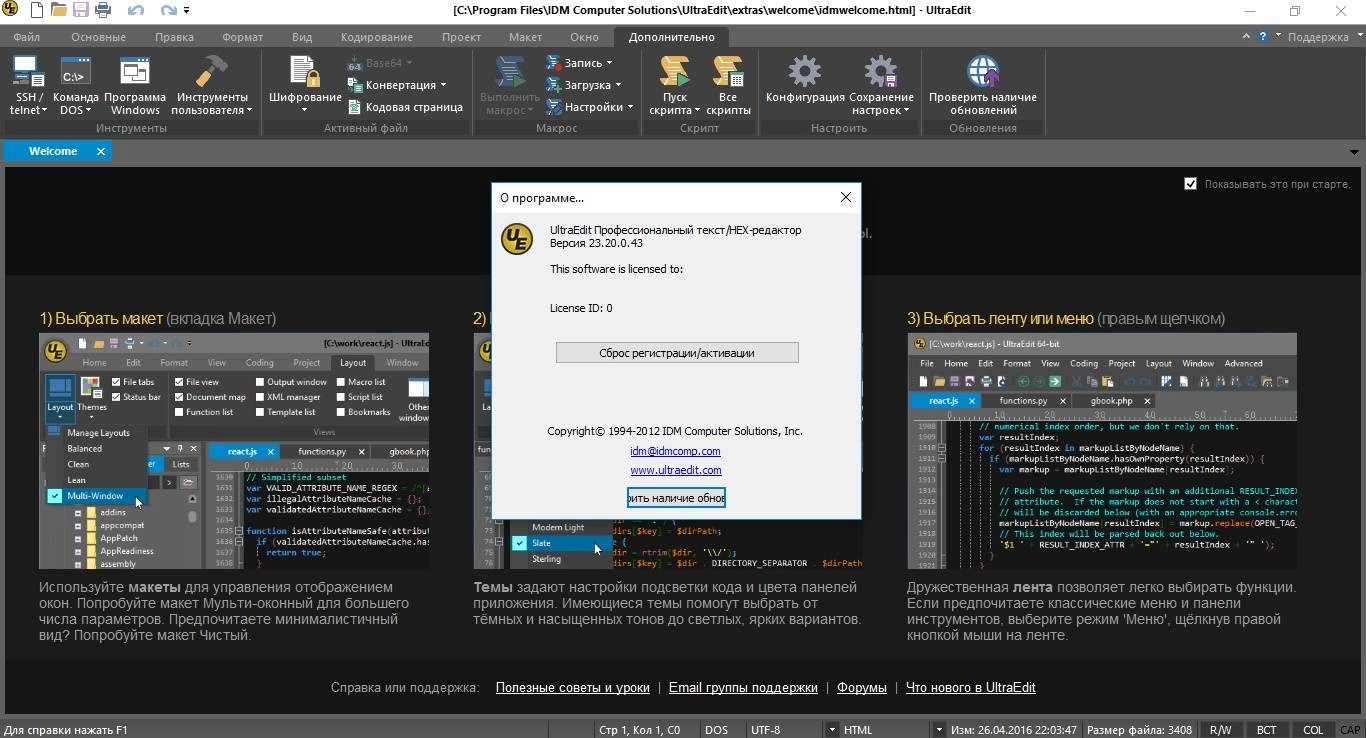Open the Конфигурация gear icon
1366x738 pixels.
805,80
